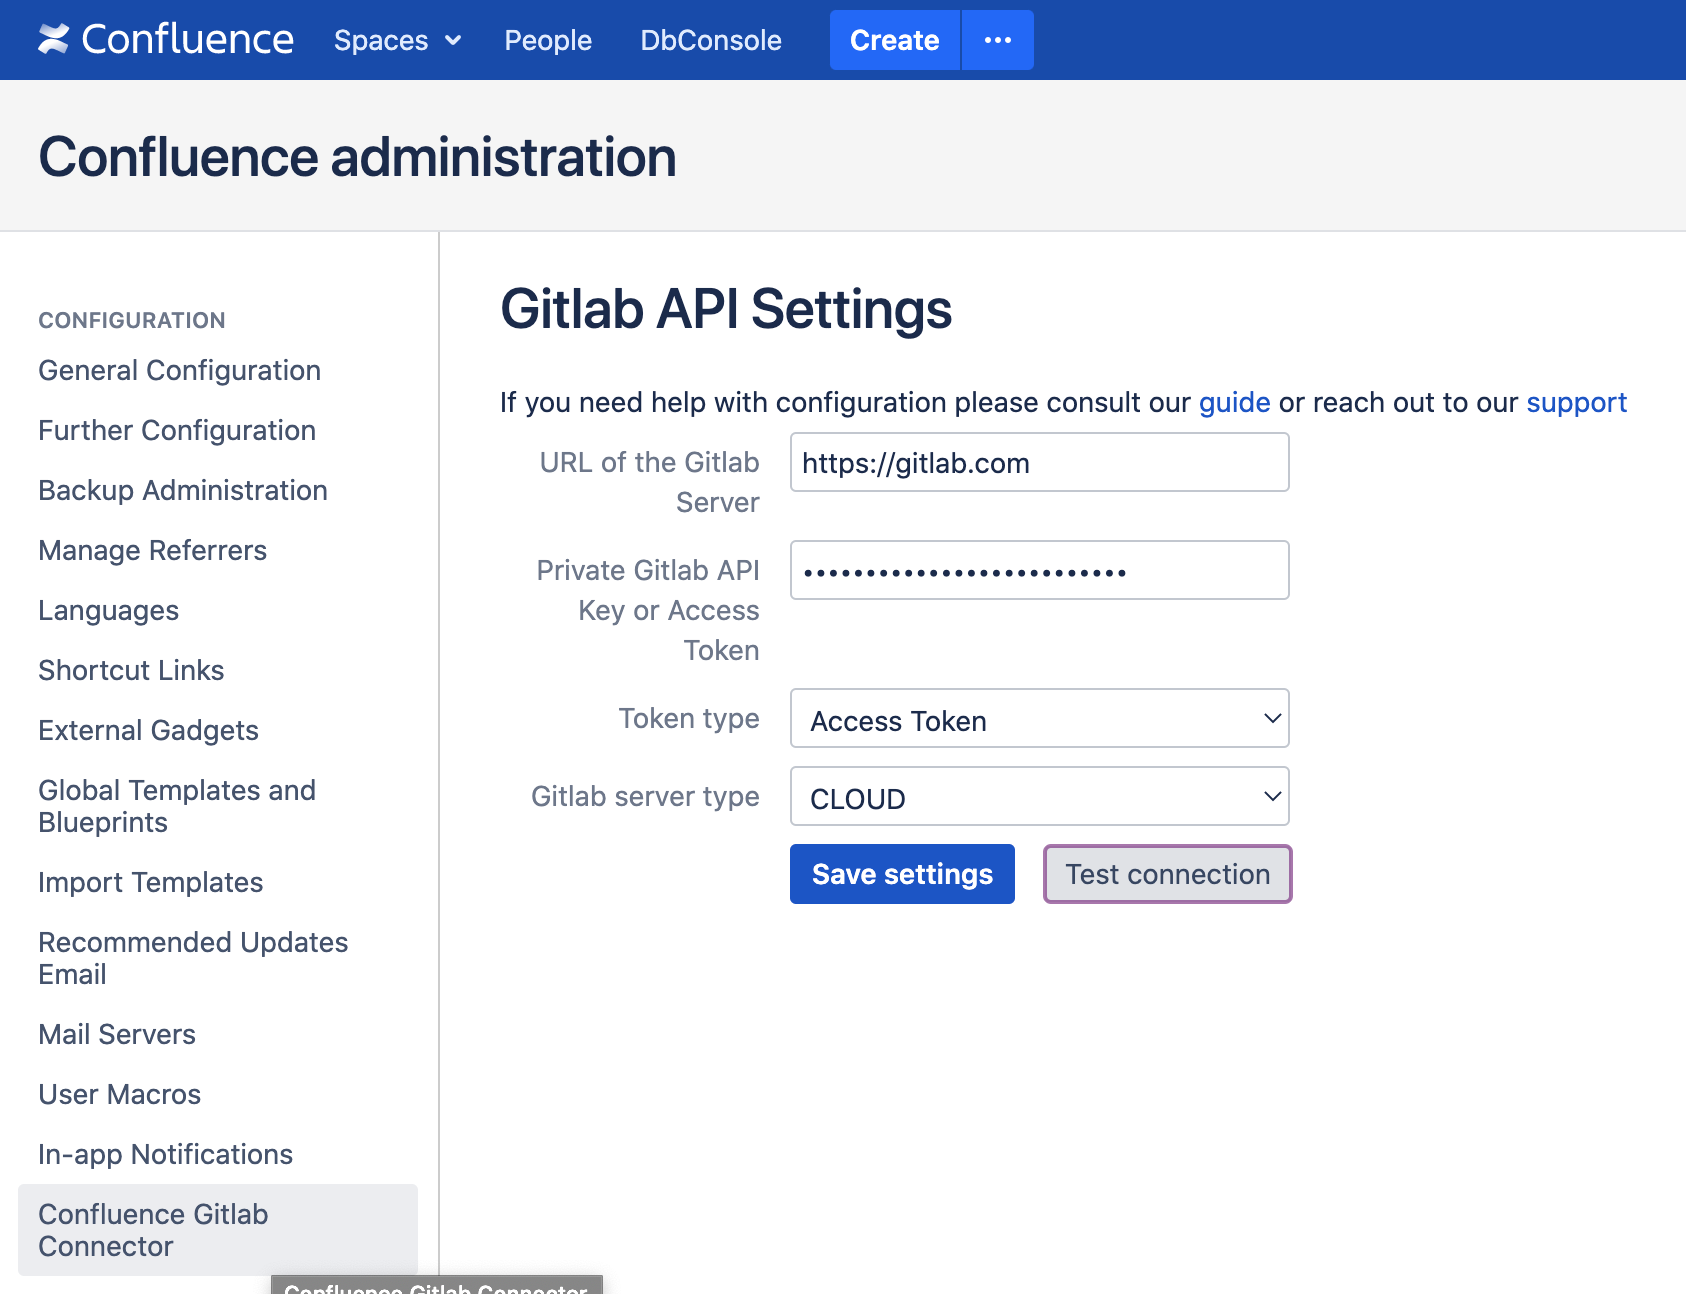Open the Token type dropdown
This screenshot has width=1686, height=1294.
[1039, 719]
